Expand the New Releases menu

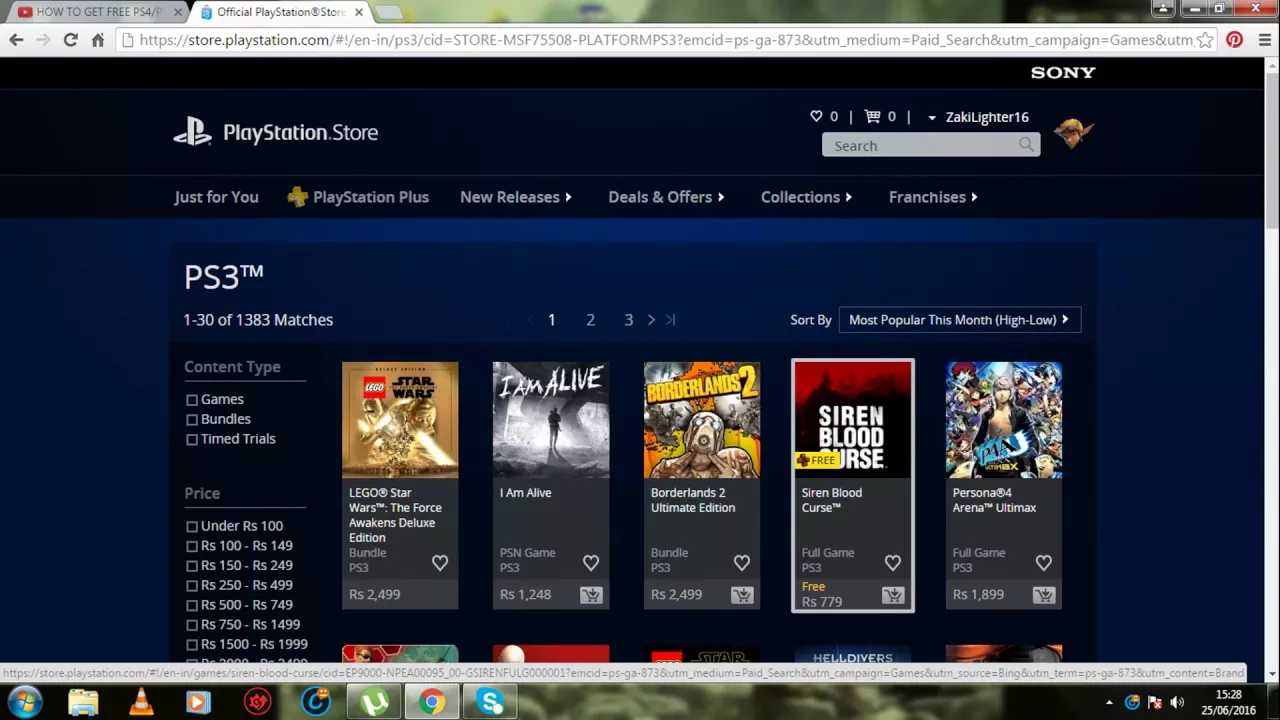coord(516,197)
